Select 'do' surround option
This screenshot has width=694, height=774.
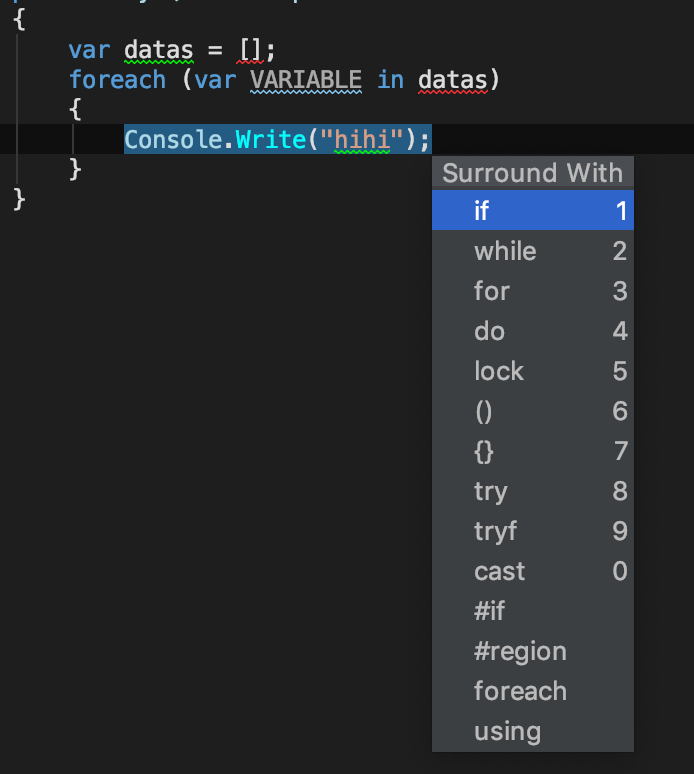[x=531, y=331]
